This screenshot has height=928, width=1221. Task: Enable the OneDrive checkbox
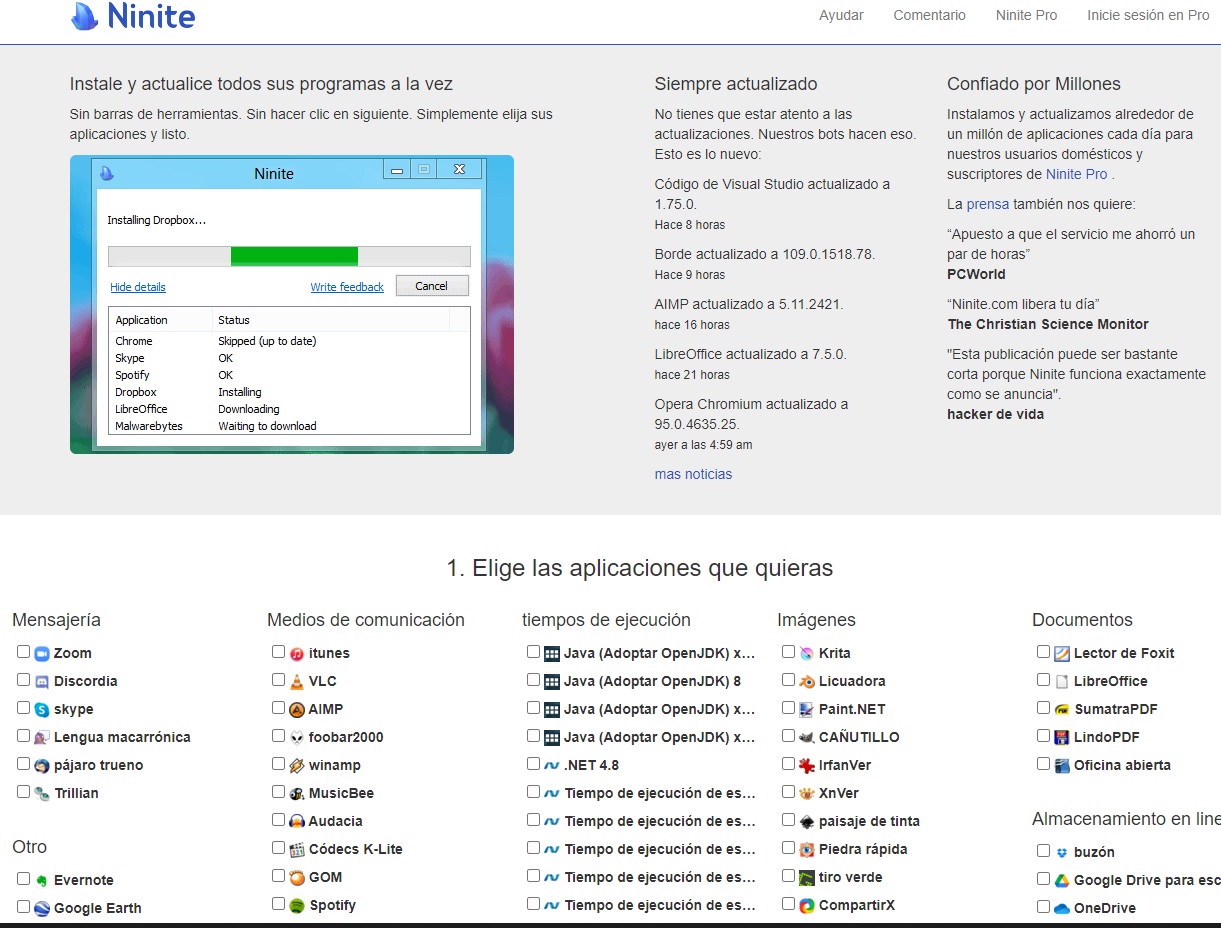click(1043, 907)
